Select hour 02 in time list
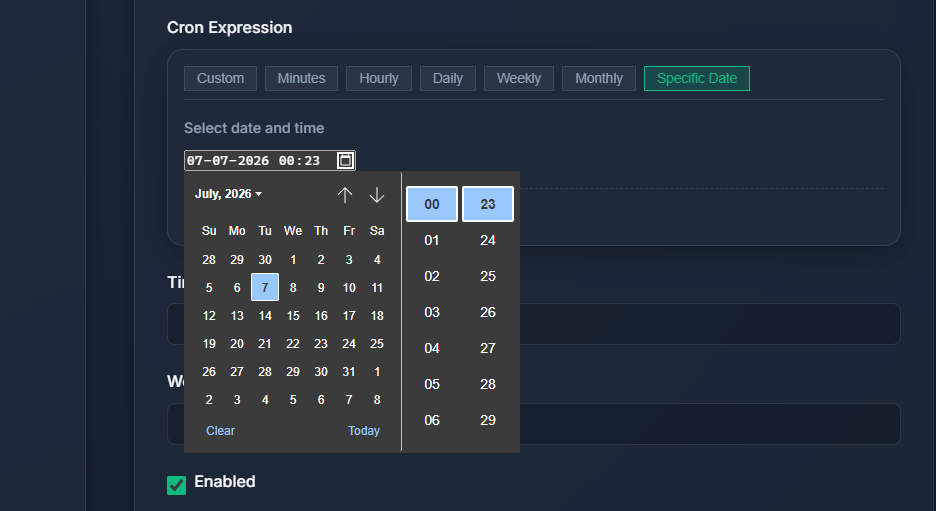936x511 pixels. coord(432,276)
